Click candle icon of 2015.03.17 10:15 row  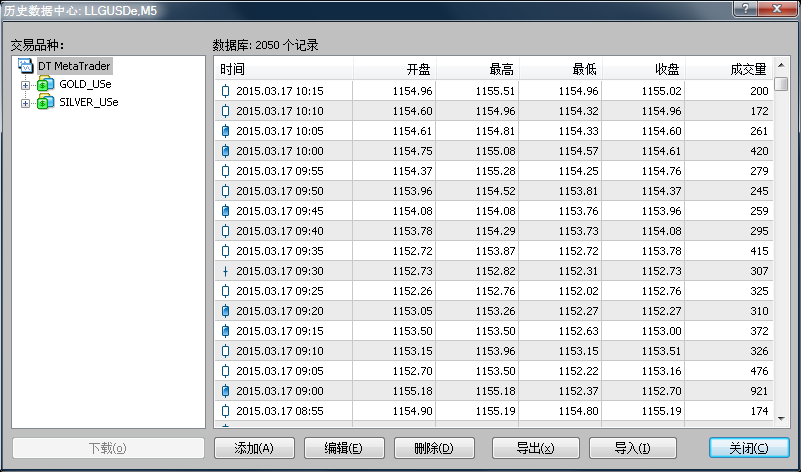pyautogui.click(x=225, y=91)
